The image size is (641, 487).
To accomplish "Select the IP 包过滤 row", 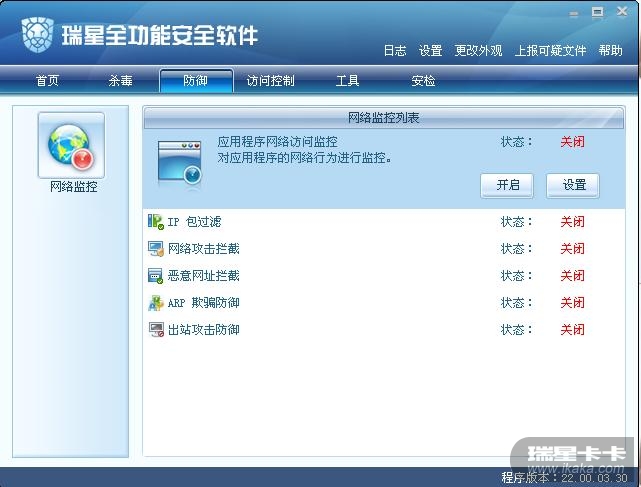I will [384, 222].
